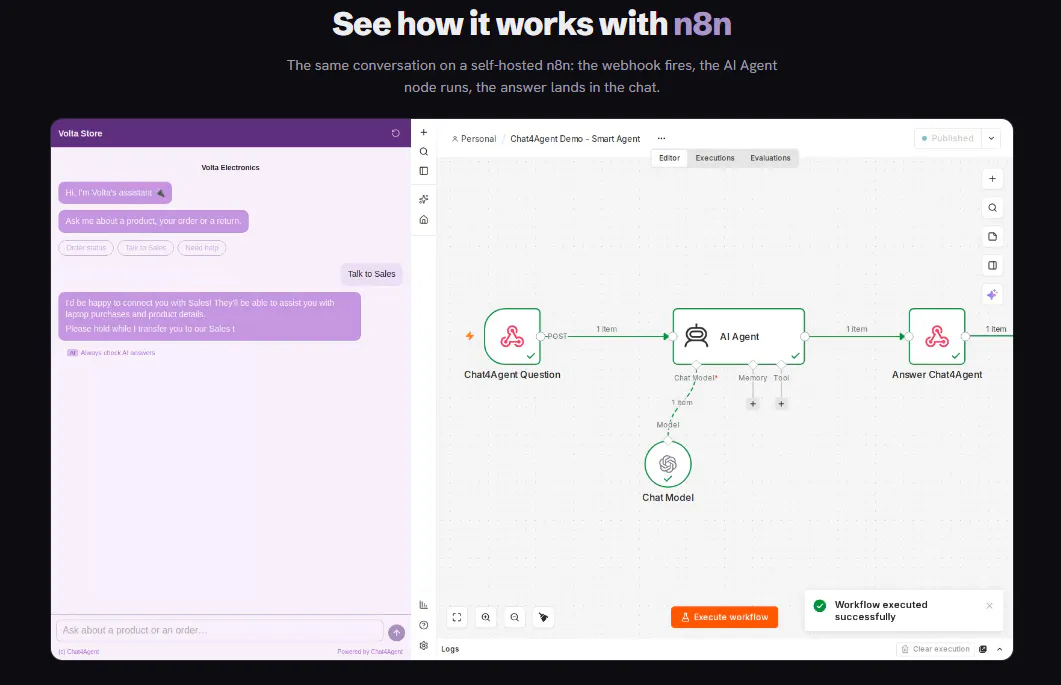Open insights chart icon in sidebar
1061x685 pixels.
pos(424,604)
